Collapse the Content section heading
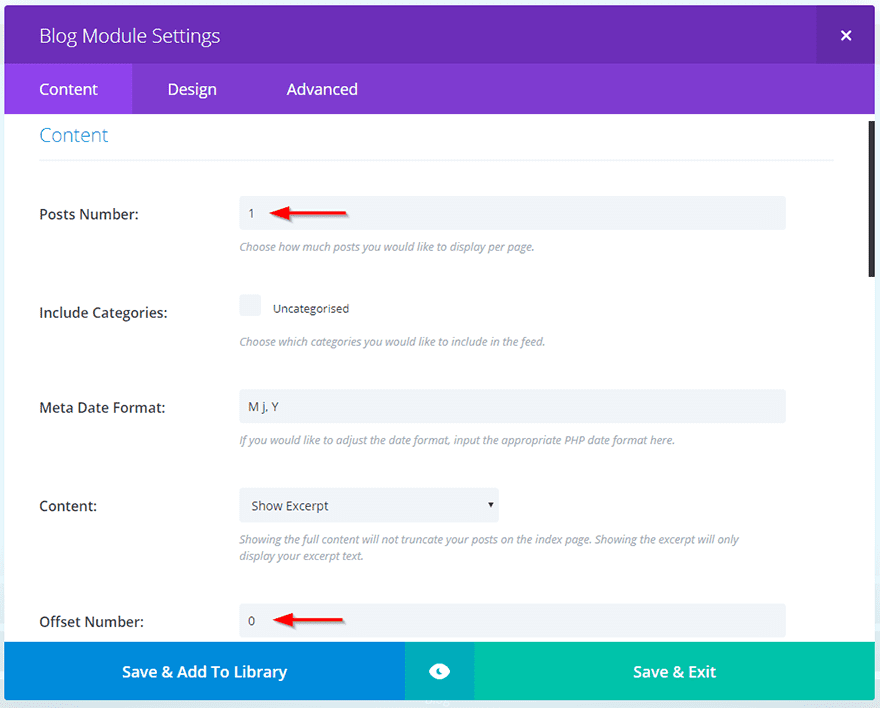Image resolution: width=880 pixels, height=708 pixels. click(74, 136)
